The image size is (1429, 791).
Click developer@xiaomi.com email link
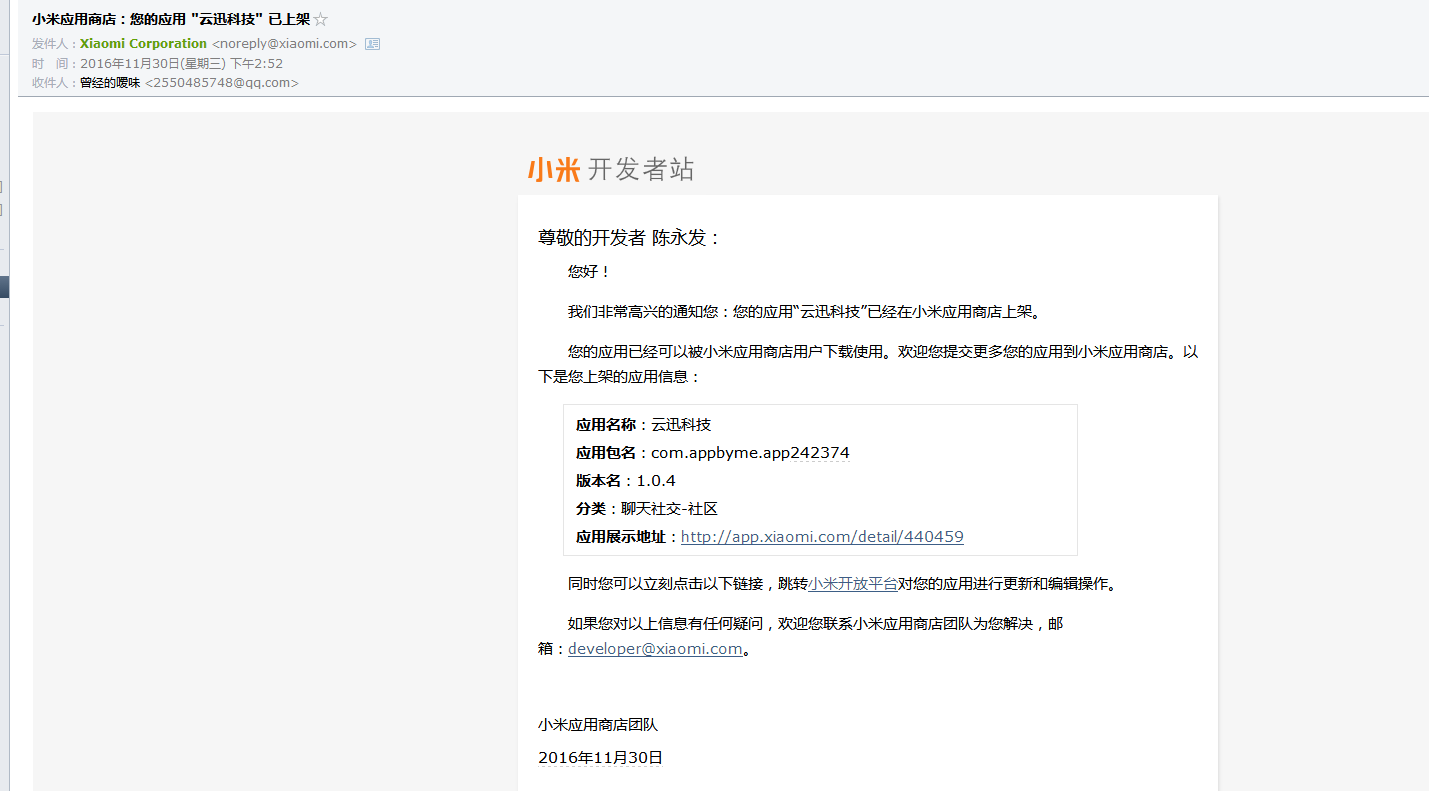pyautogui.click(x=655, y=649)
